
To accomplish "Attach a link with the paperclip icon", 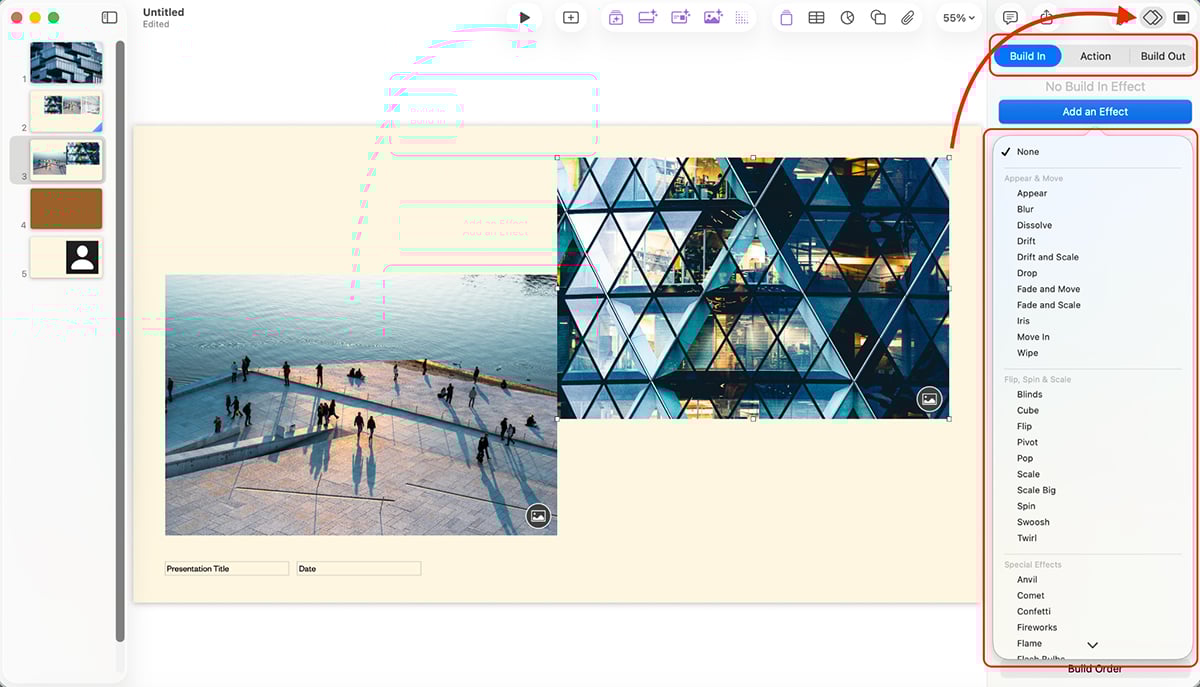I will pos(907,17).
